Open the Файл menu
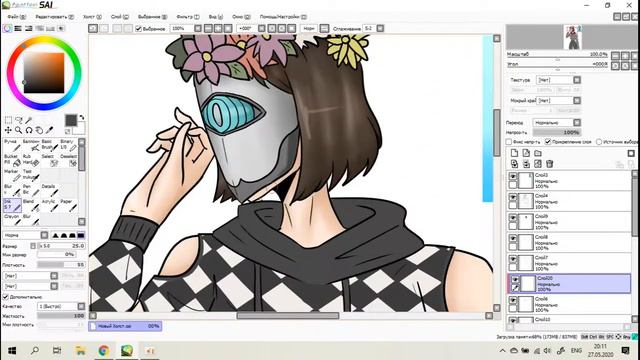 [17, 17]
